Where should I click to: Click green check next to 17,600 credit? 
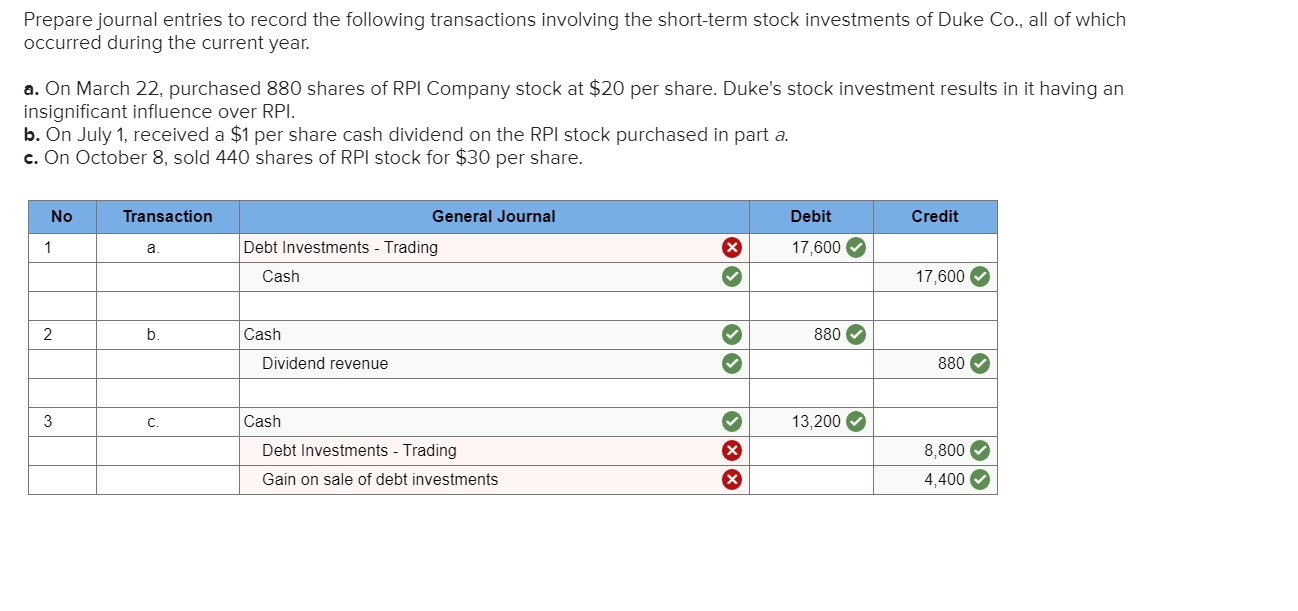pyautogui.click(x=980, y=276)
